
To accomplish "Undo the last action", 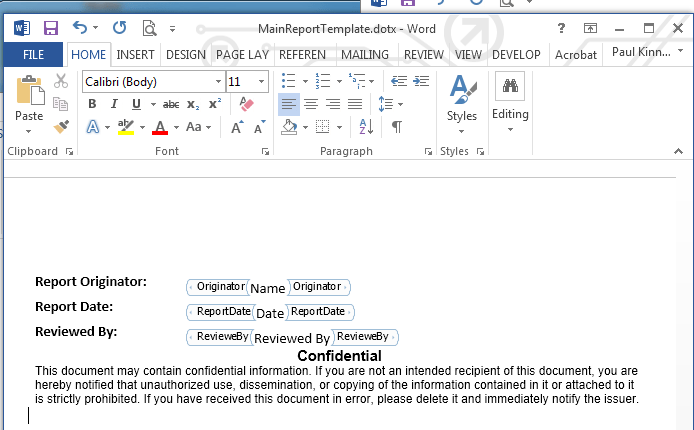I will tap(80, 28).
